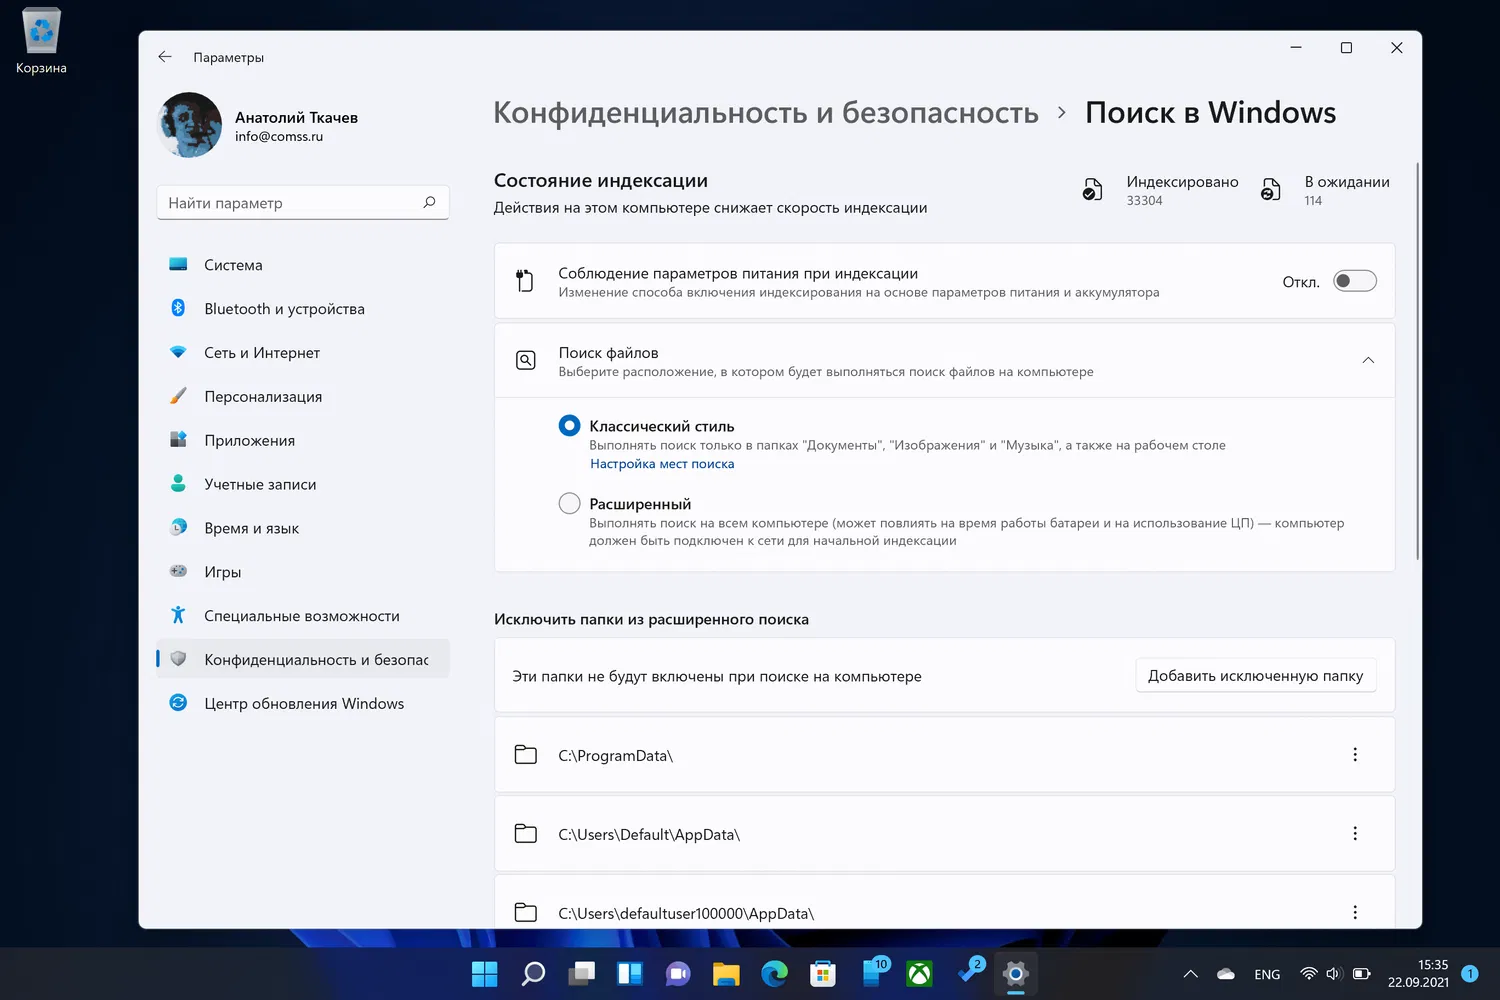Viewport: 1500px width, 1000px height.
Task: Open Microsoft Store from taskbar
Action: point(823,973)
